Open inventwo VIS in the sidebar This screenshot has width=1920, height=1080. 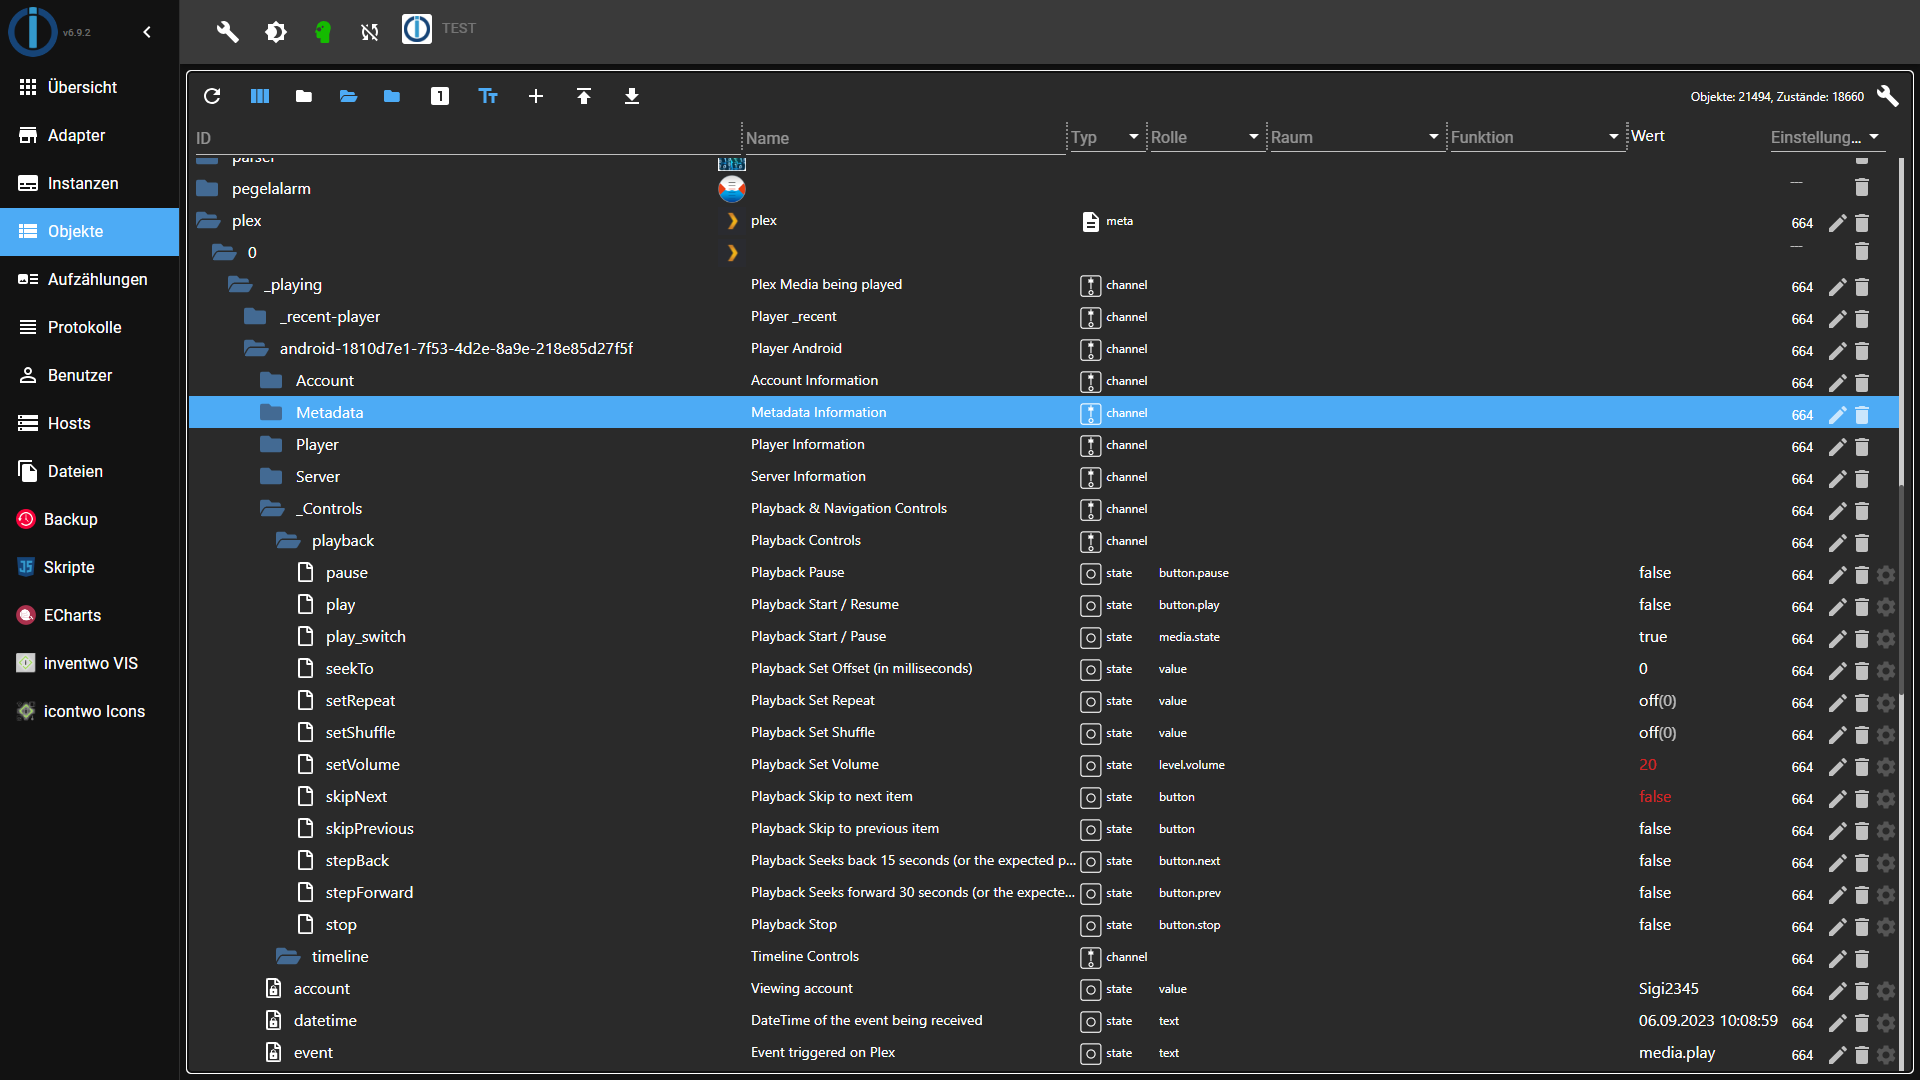(x=90, y=663)
